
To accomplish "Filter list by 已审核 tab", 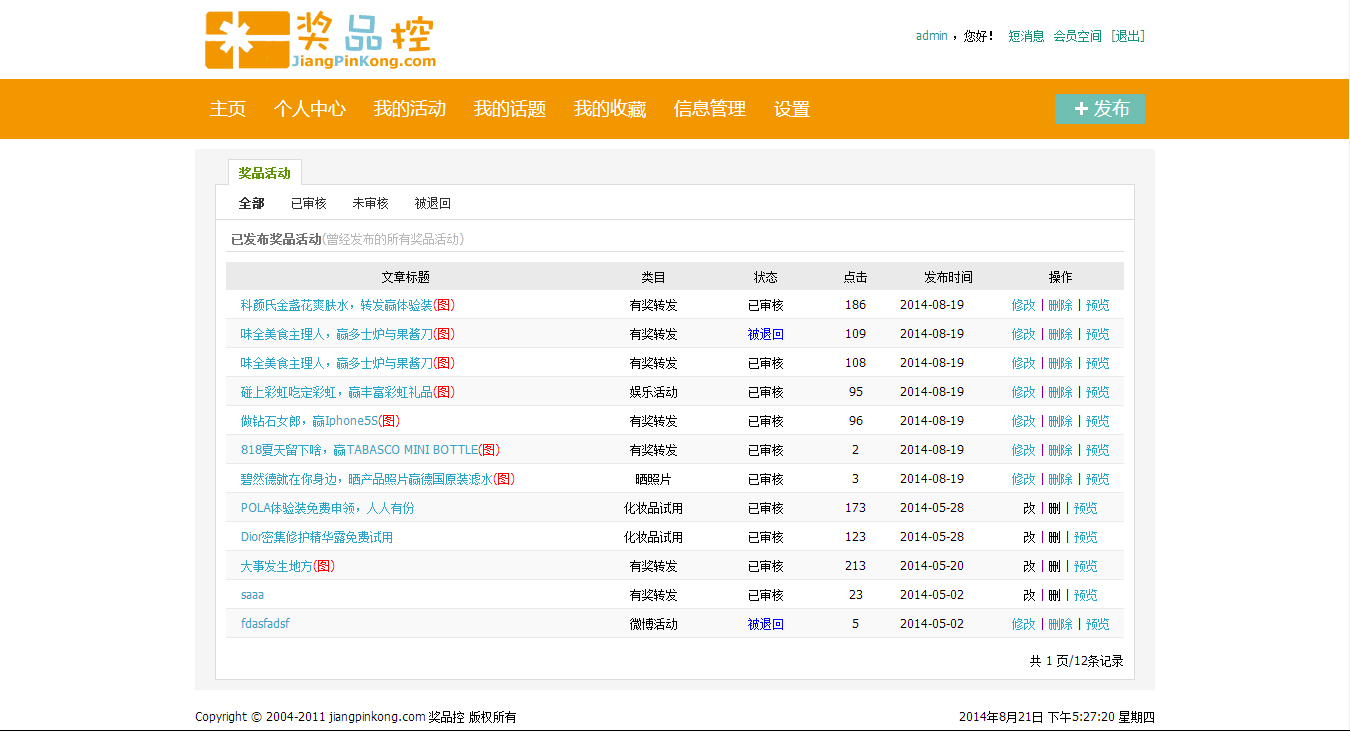I will tap(308, 203).
